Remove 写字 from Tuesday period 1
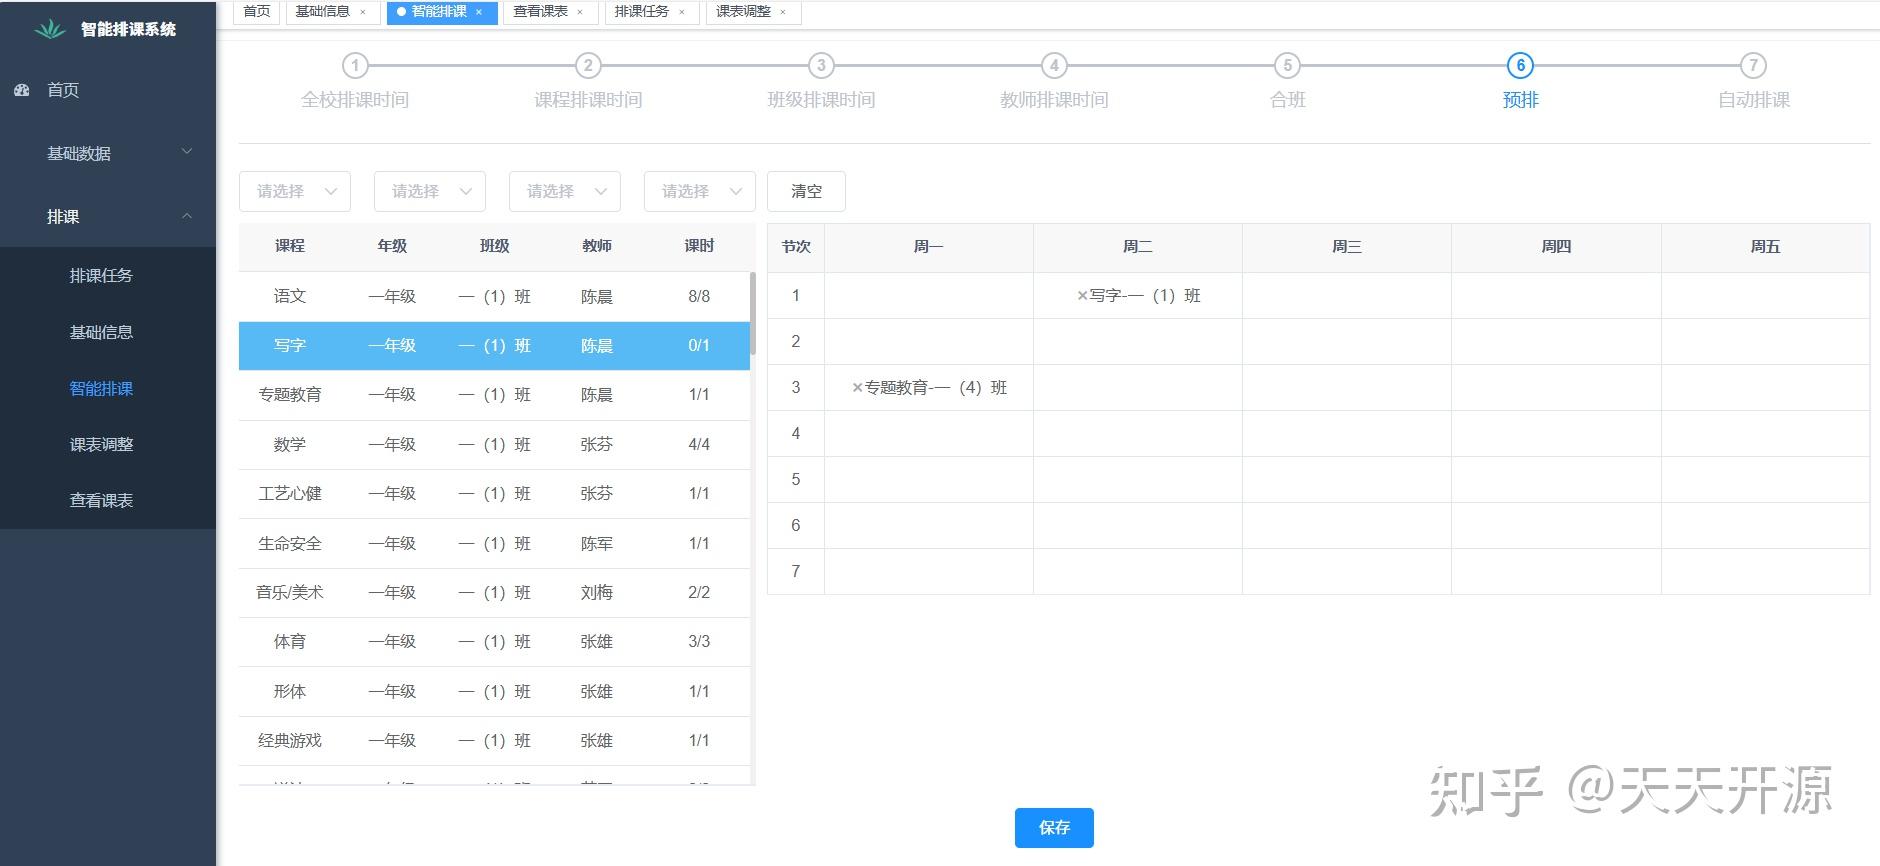Screen dimensions: 1880x866 [x=1082, y=296]
